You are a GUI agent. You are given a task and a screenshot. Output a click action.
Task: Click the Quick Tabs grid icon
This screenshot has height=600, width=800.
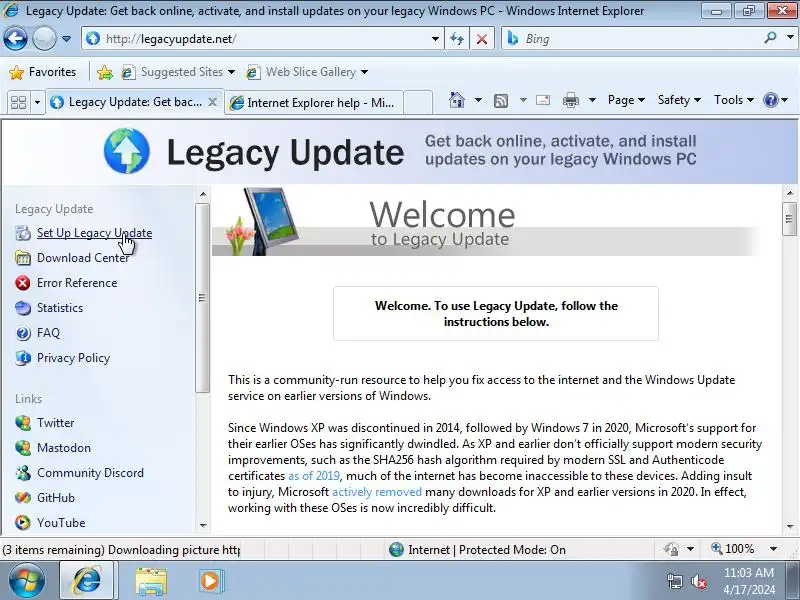pyautogui.click(x=18, y=102)
